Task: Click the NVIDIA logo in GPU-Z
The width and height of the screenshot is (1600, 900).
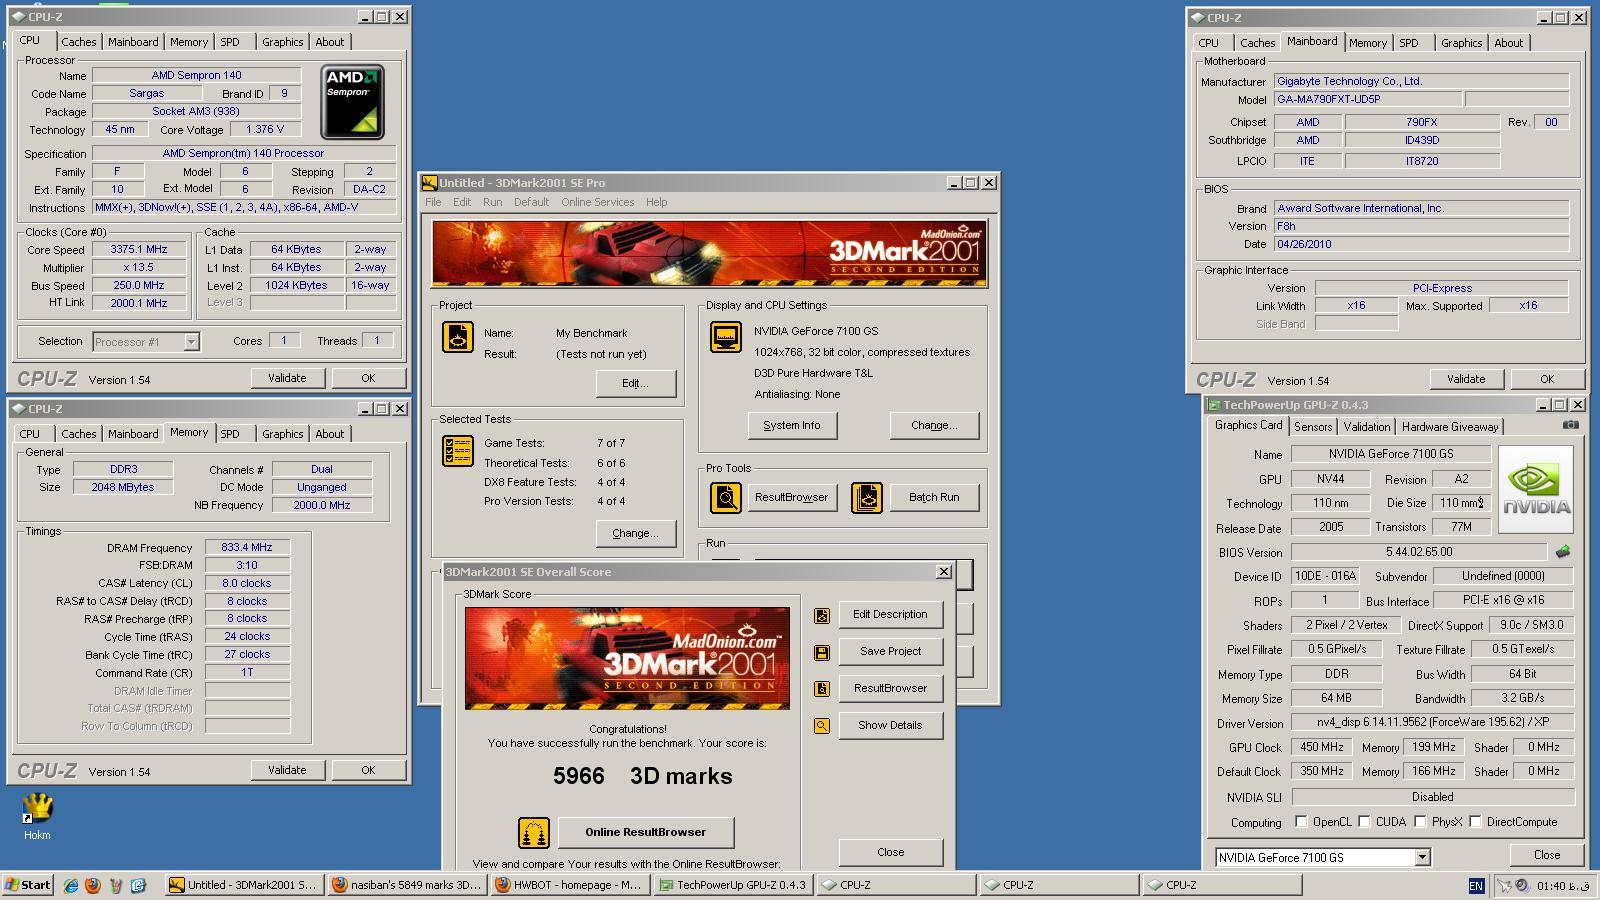Action: click(x=1536, y=489)
